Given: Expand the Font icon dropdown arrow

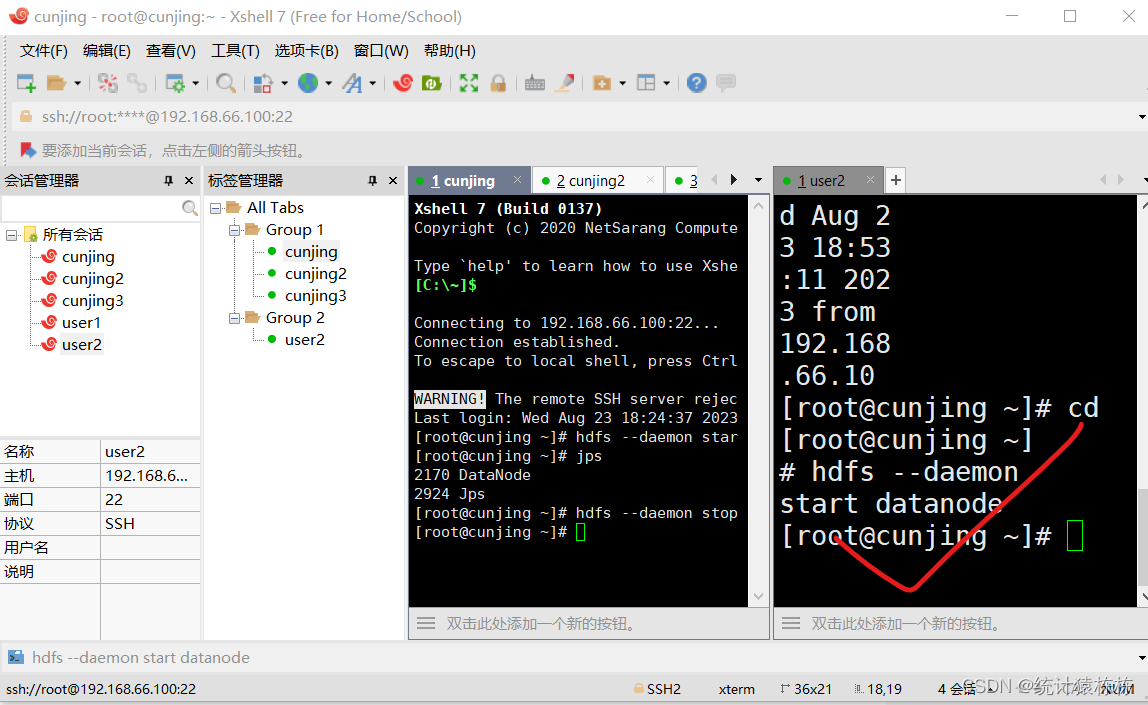Looking at the screenshot, I should click(373, 83).
